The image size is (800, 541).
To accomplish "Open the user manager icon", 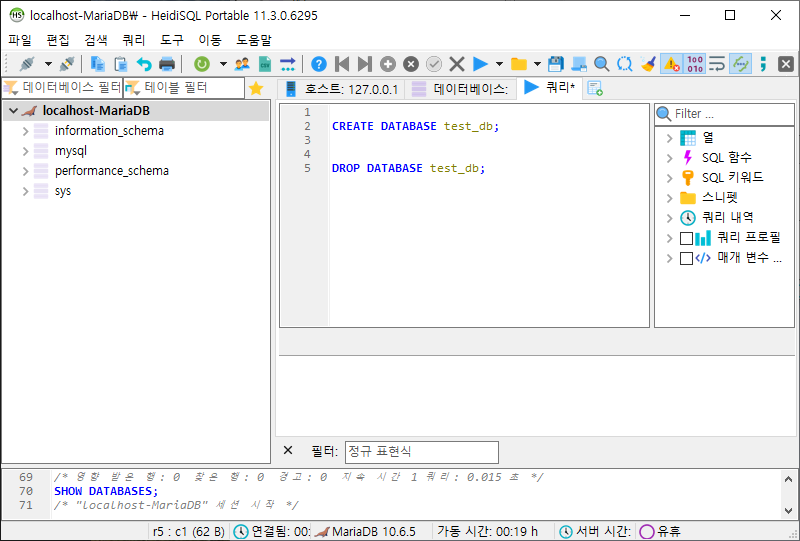I will [x=242, y=64].
